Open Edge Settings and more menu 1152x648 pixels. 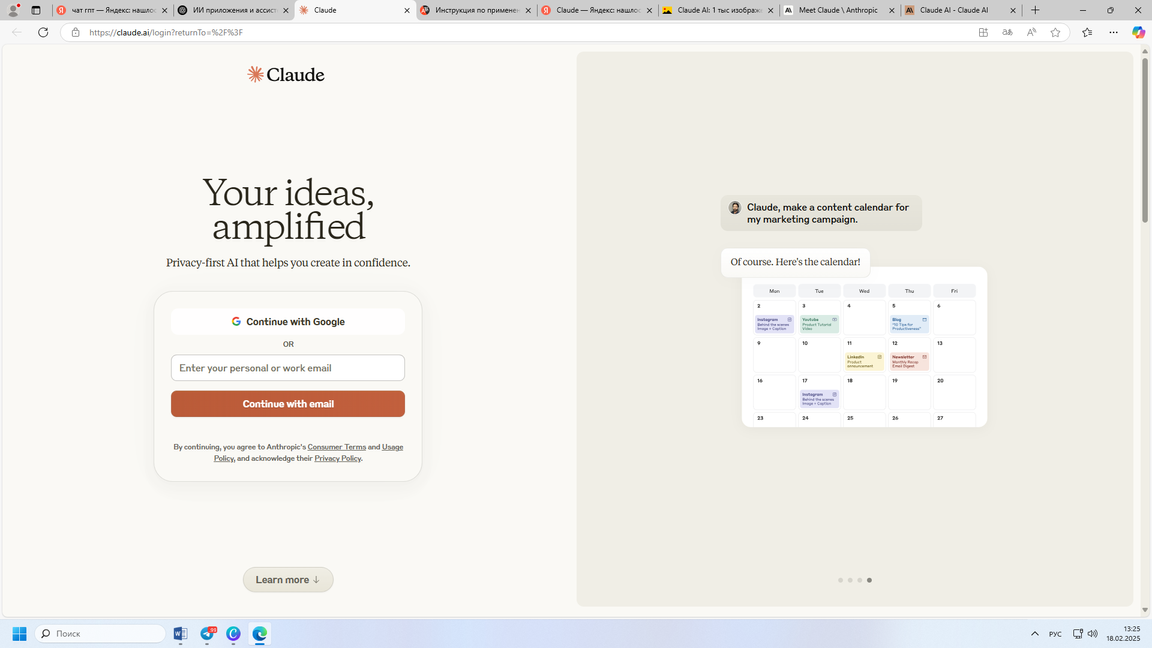[1113, 32]
